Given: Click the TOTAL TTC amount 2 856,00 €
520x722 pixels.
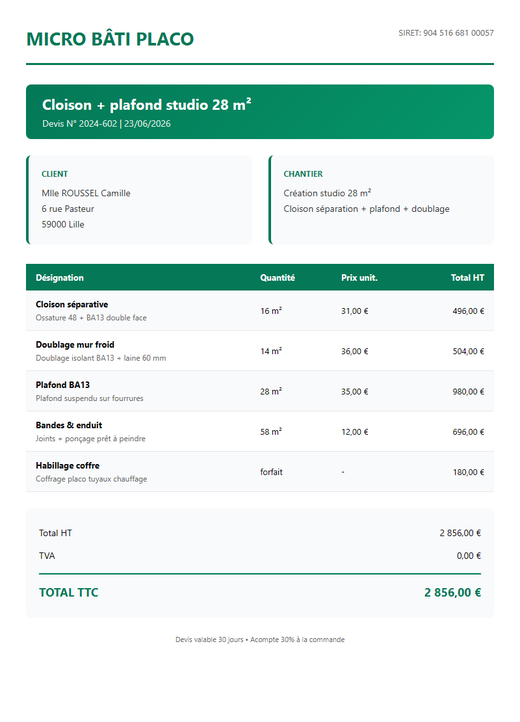Looking at the screenshot, I should pos(453,593).
